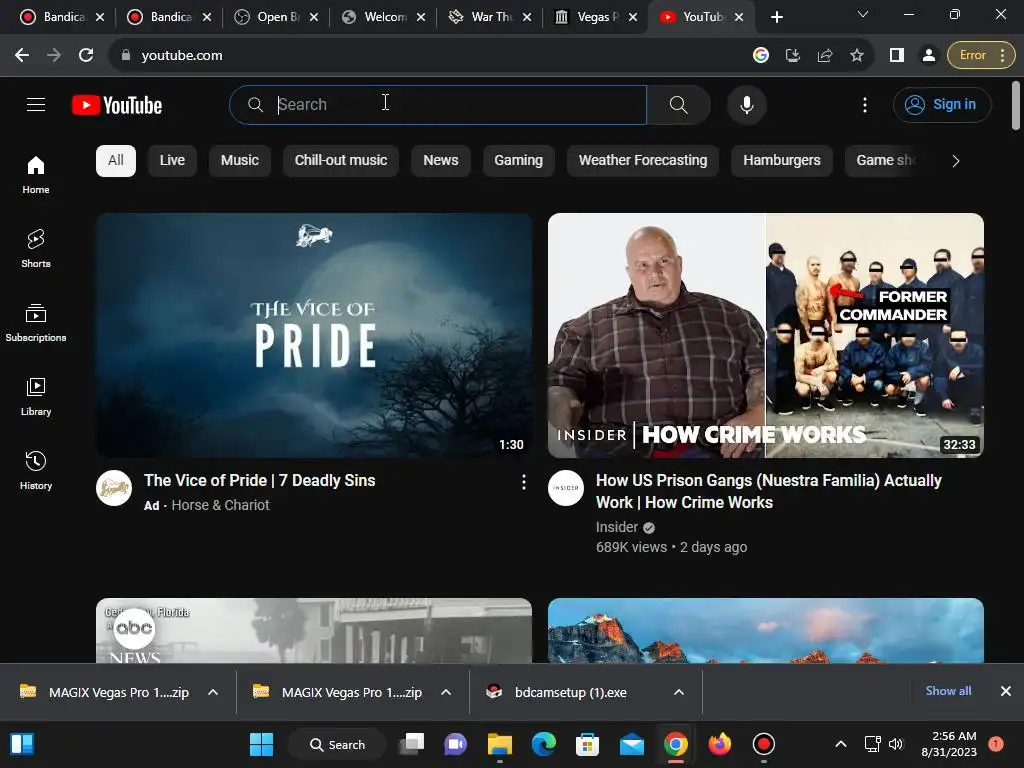This screenshot has width=1024, height=768.
Task: Open Shorts from the sidebar
Action: point(36,249)
